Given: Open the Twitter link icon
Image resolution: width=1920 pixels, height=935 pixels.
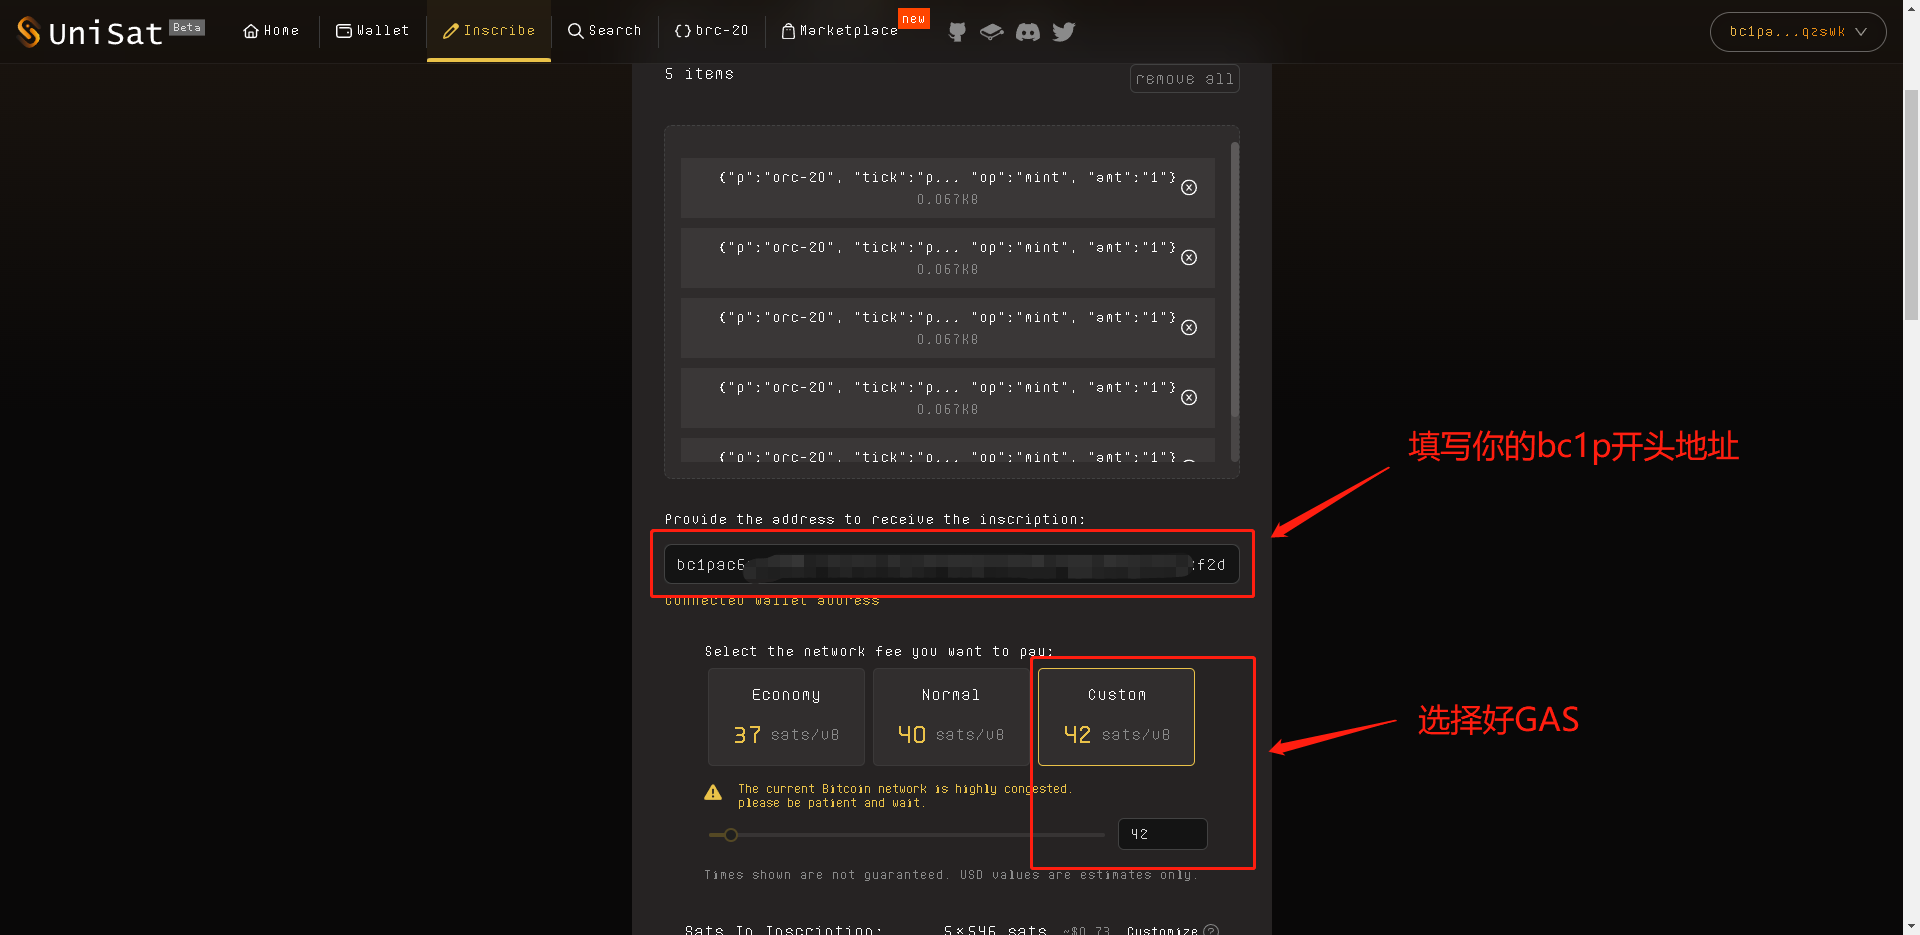Looking at the screenshot, I should (x=1064, y=32).
